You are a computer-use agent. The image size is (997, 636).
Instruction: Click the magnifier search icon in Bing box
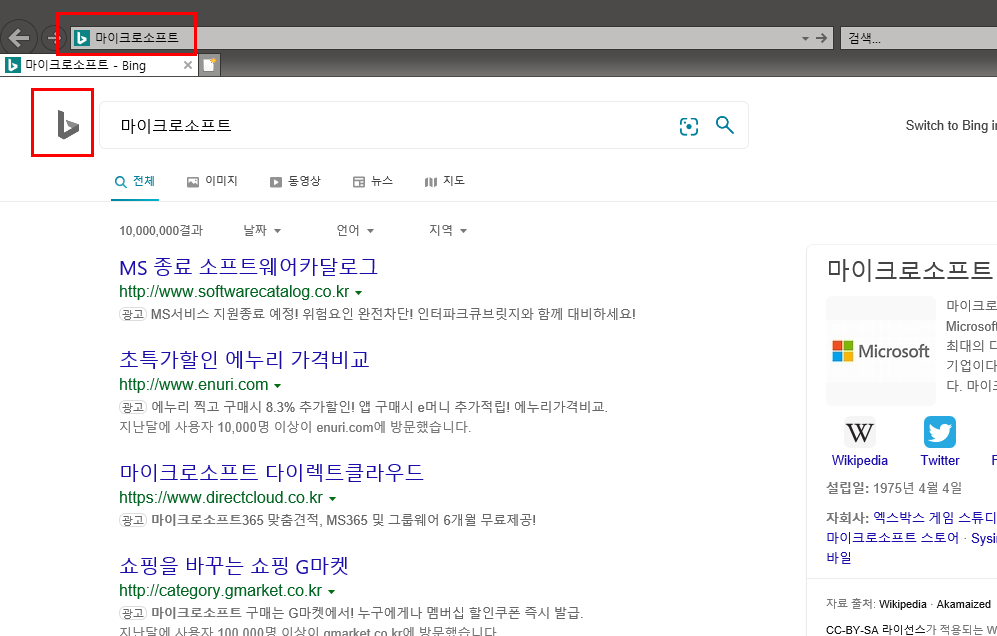(725, 125)
